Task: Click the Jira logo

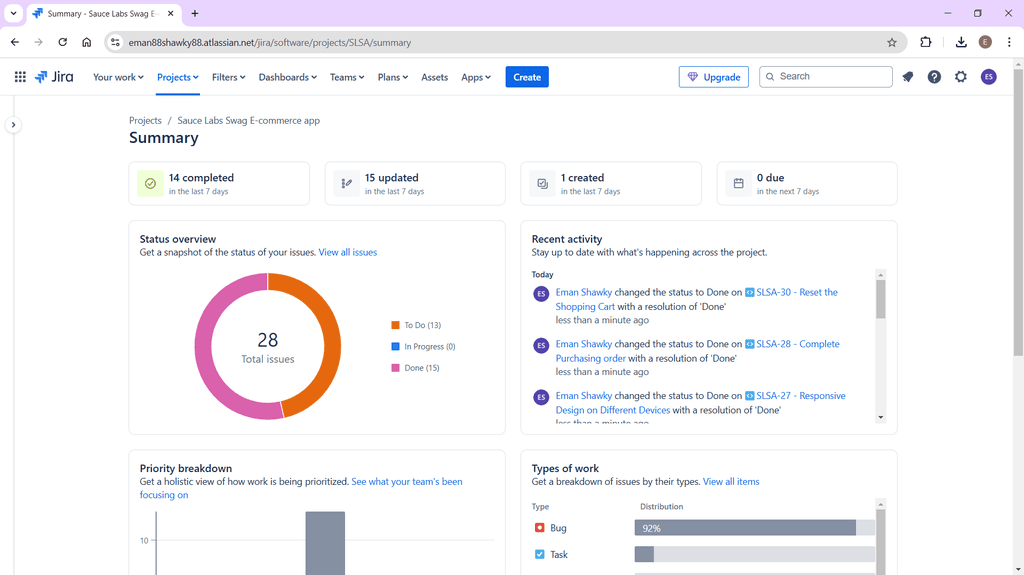Action: coord(54,77)
